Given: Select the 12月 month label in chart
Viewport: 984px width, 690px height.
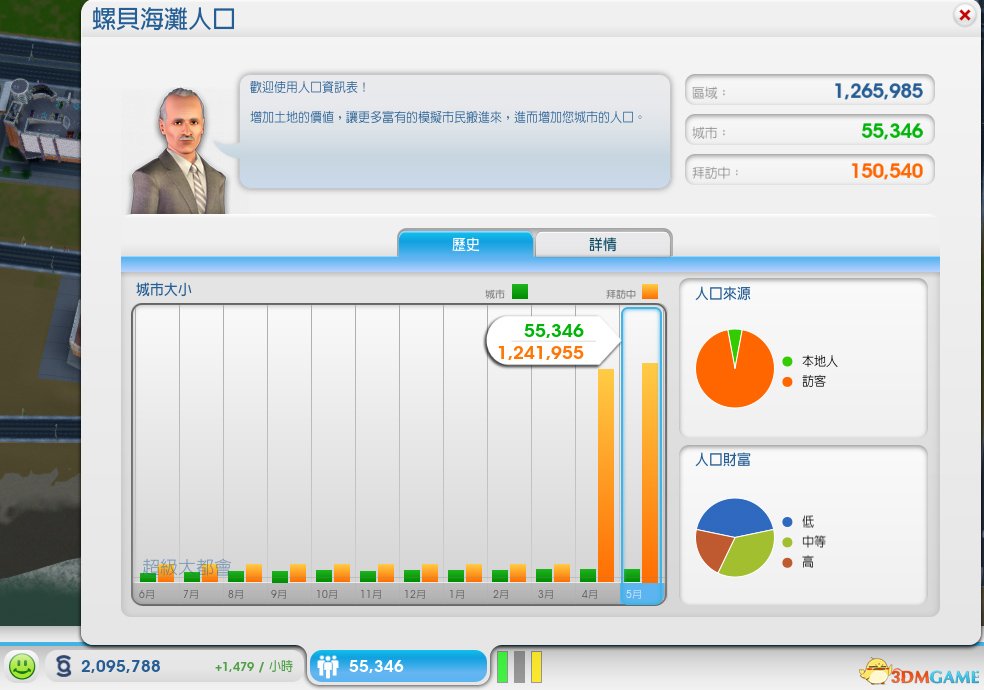Looking at the screenshot, I should pyautogui.click(x=414, y=594).
